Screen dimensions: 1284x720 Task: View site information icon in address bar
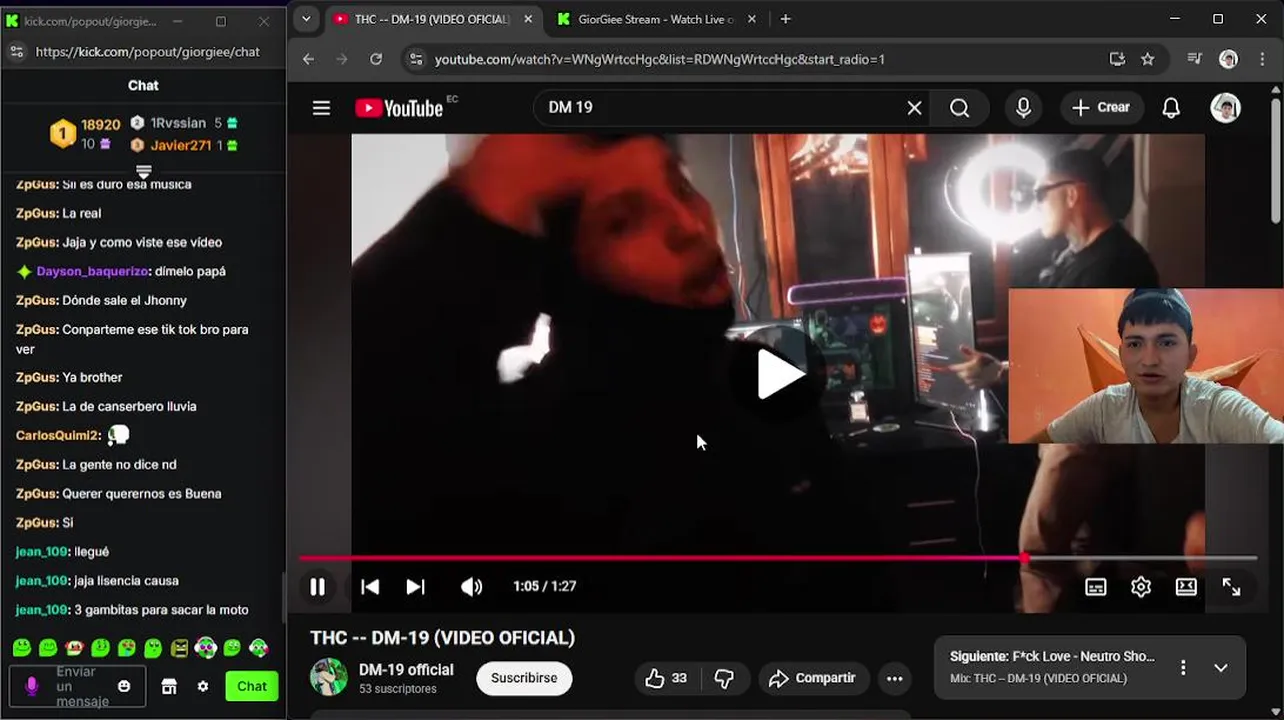[417, 59]
